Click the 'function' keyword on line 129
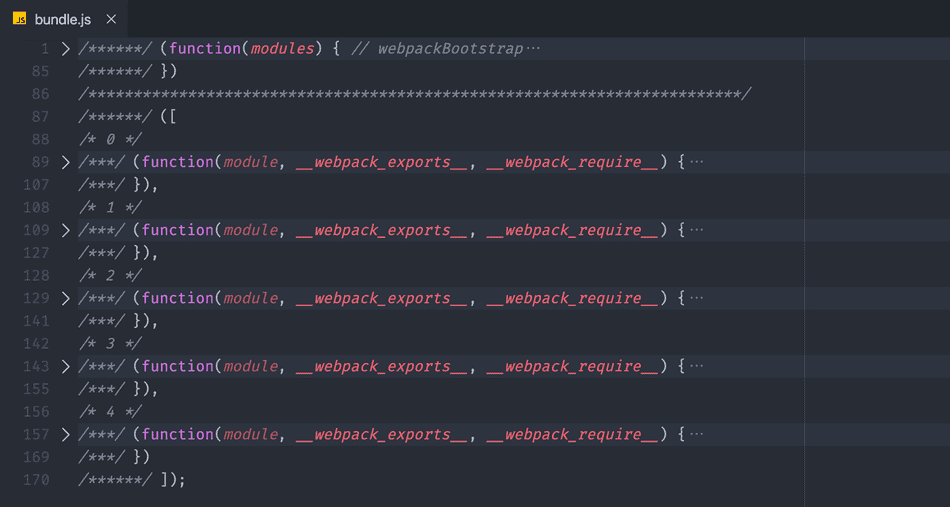Viewport: 950px width, 507px height. (x=178, y=298)
